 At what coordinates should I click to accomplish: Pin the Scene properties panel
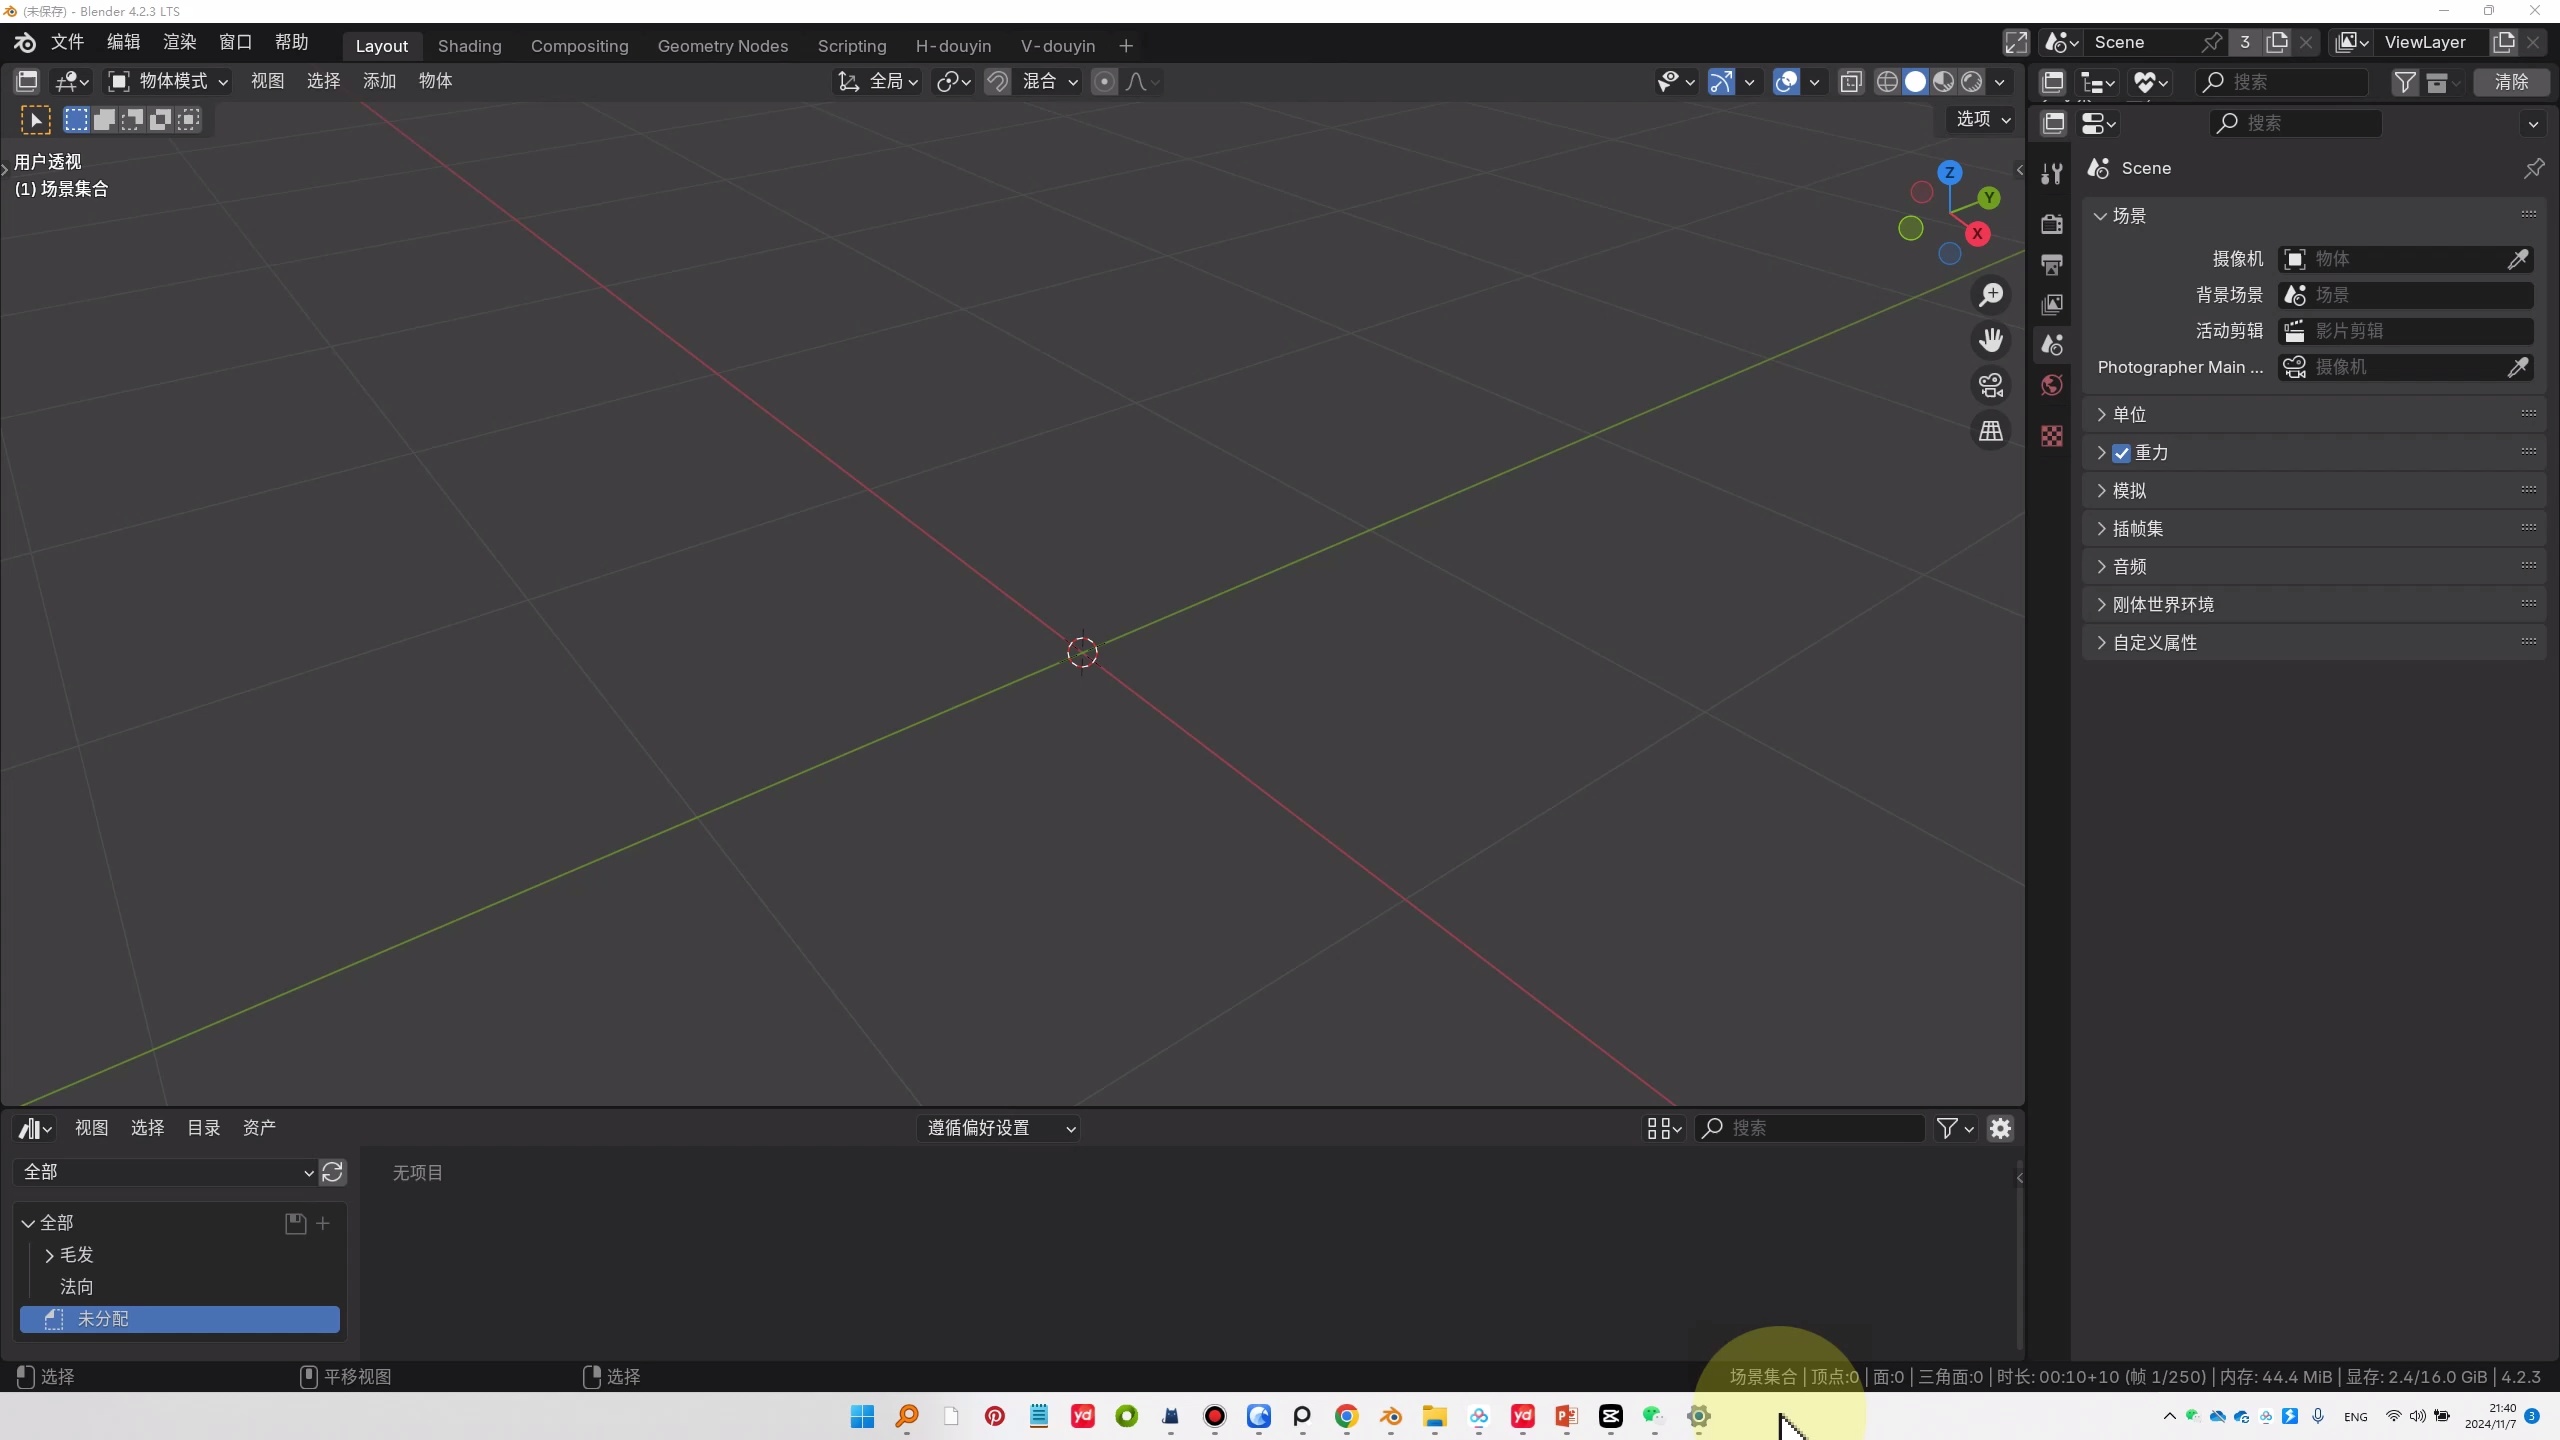click(2534, 168)
